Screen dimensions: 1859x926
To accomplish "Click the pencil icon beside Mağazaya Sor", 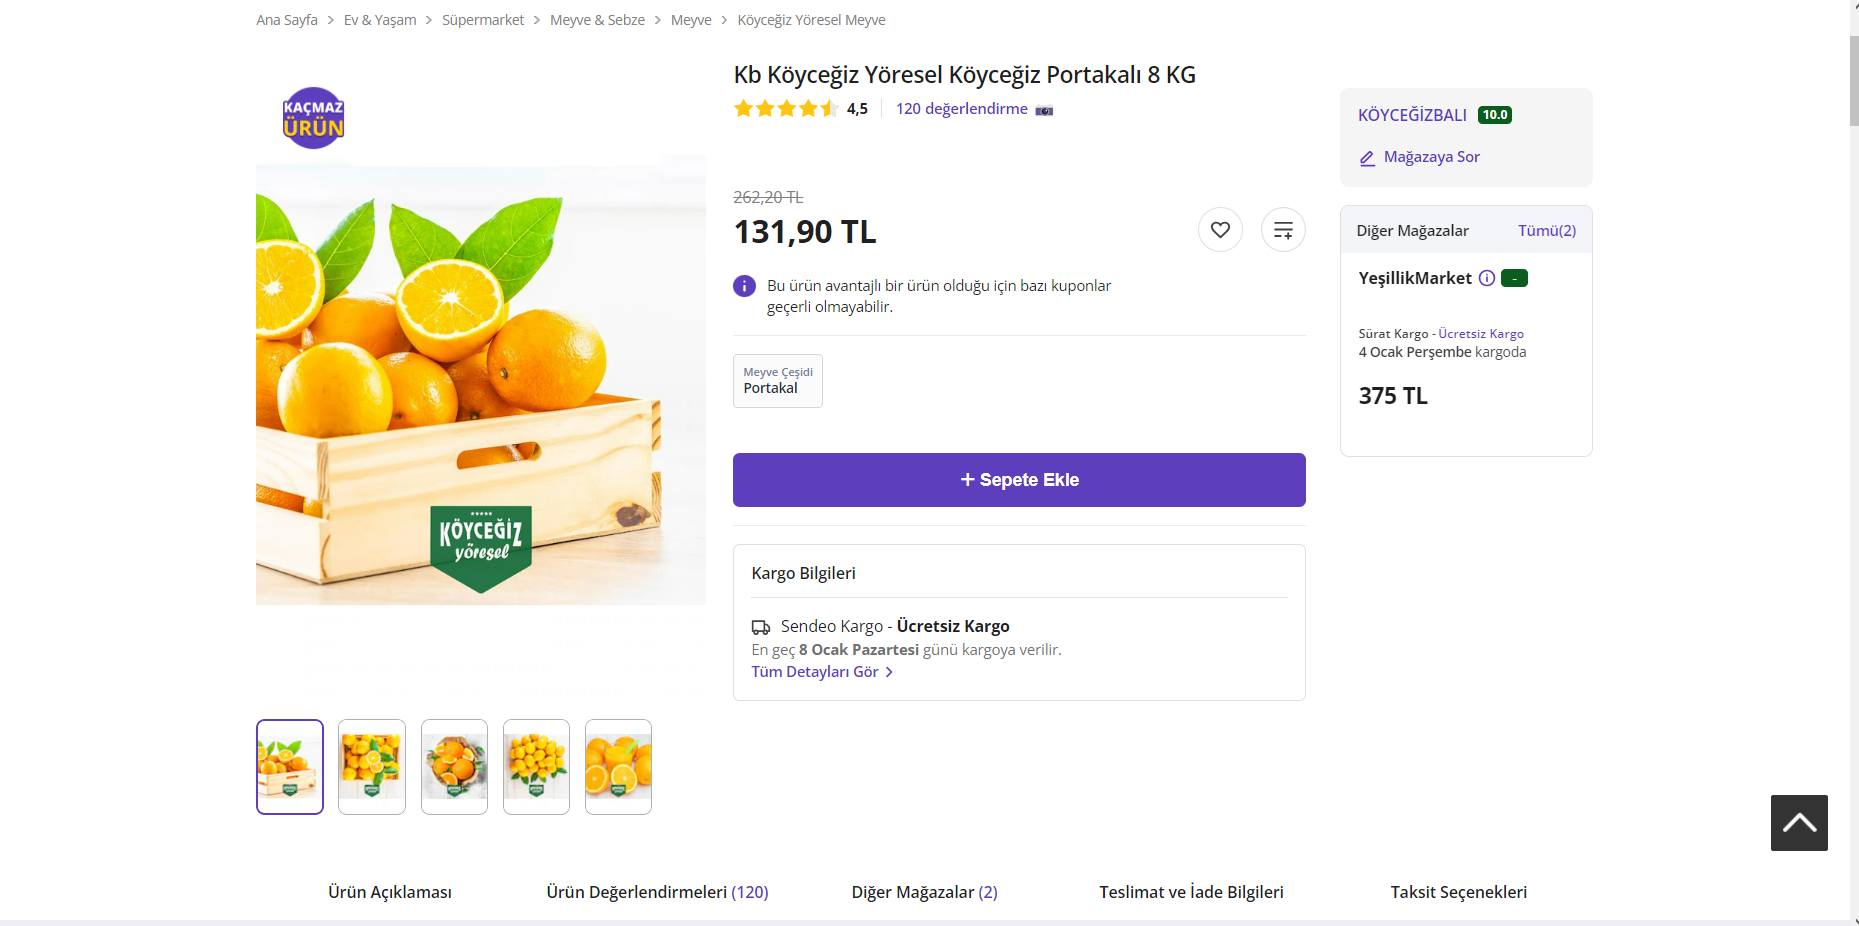I will tap(1367, 158).
